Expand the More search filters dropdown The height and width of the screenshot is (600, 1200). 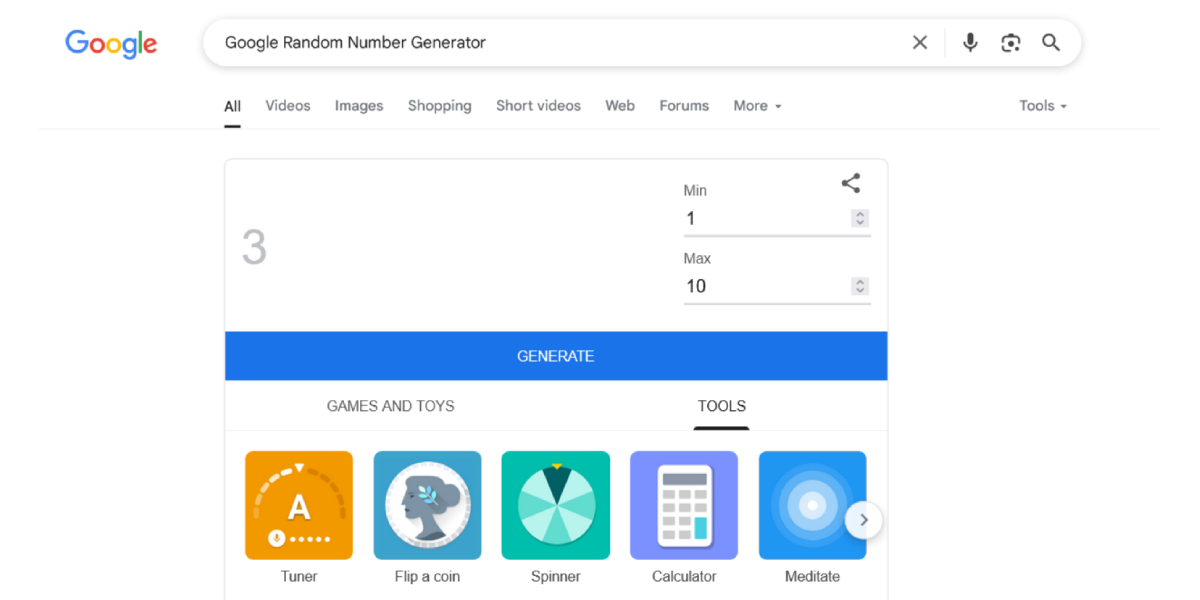point(757,106)
